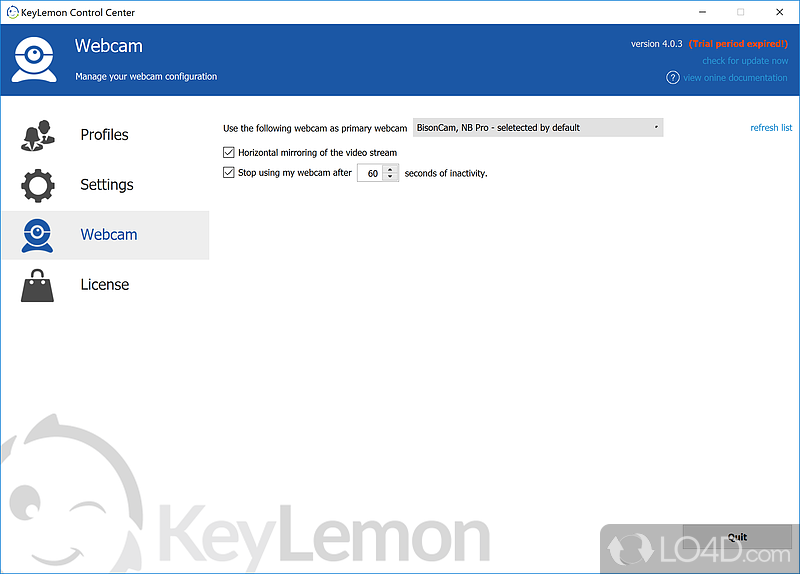Click the License shopping bag icon

click(x=37, y=286)
